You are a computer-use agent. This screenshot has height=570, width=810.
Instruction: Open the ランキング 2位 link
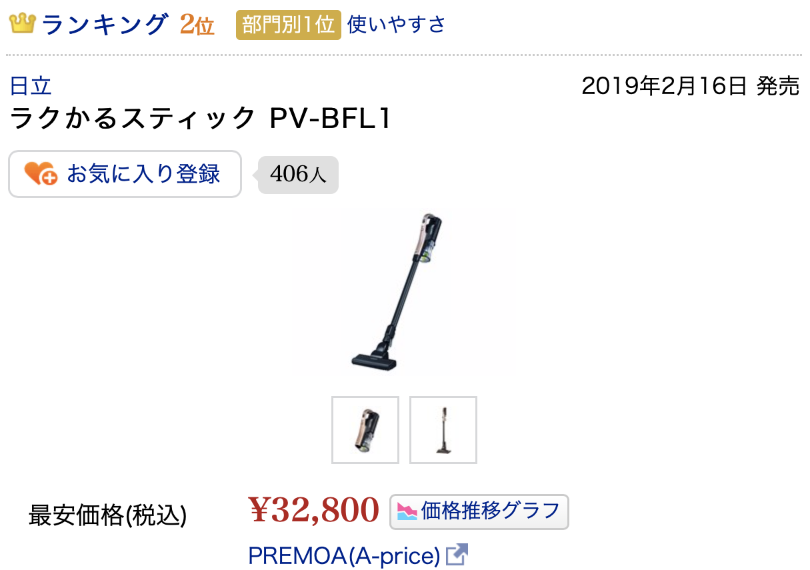coord(128,24)
